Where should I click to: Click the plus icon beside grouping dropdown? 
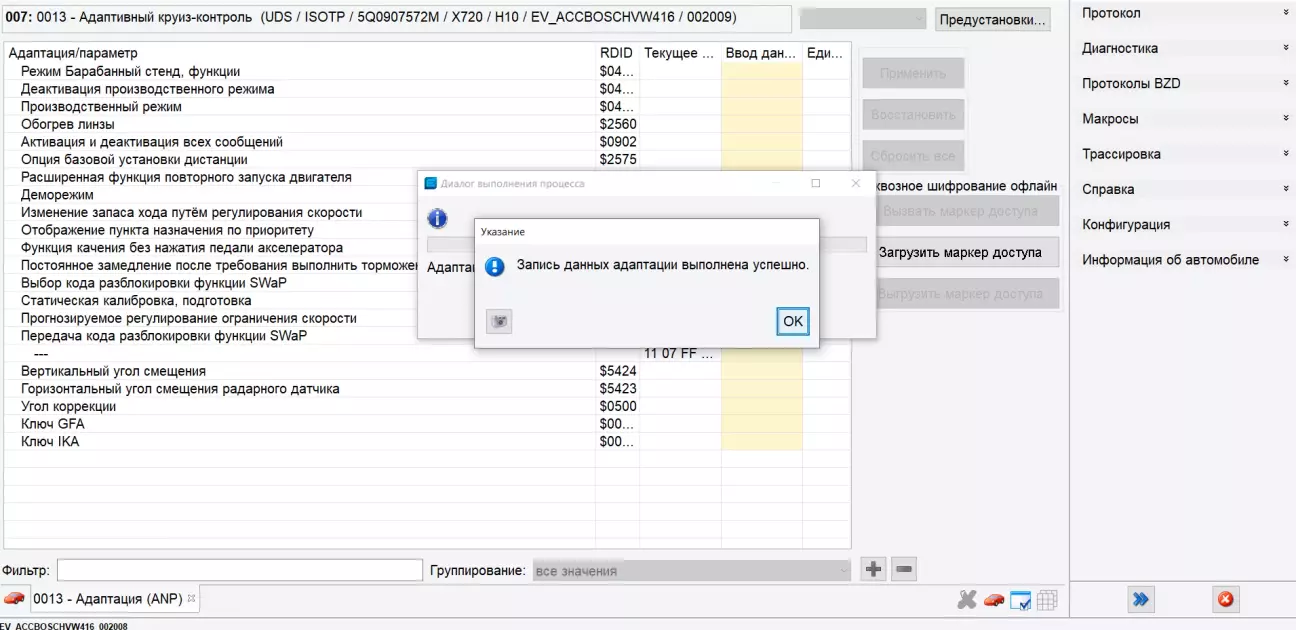pyautogui.click(x=874, y=570)
